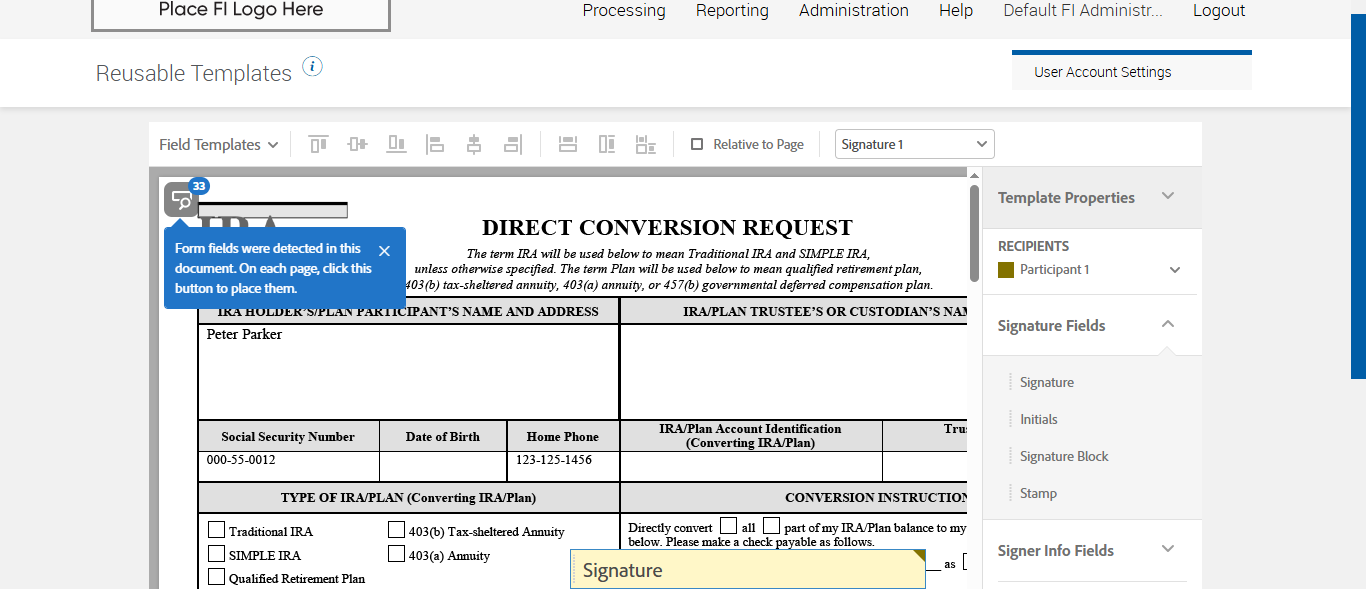Open the Administration menu
This screenshot has width=1366, height=589.
tap(853, 11)
